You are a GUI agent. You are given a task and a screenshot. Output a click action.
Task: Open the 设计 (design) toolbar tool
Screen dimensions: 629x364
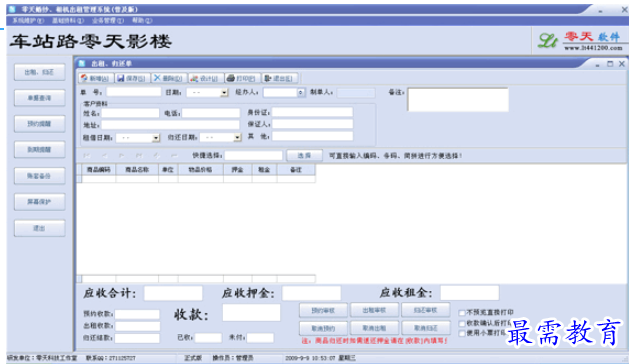(205, 78)
